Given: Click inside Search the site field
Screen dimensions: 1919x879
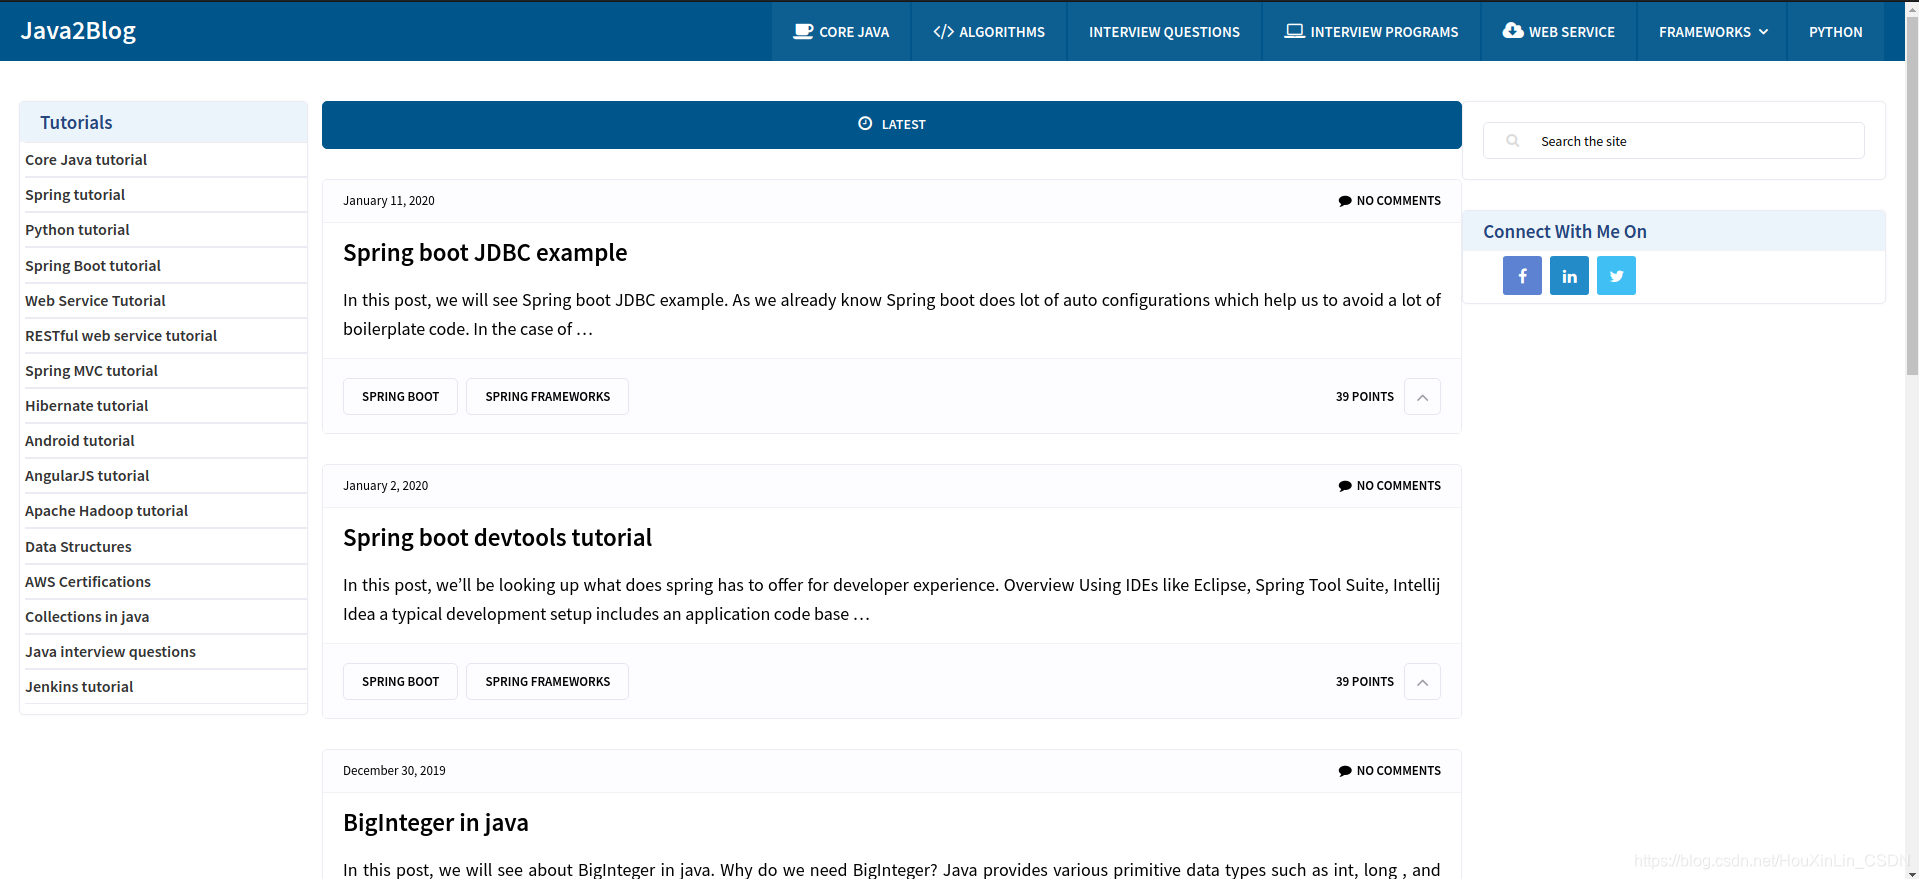Looking at the screenshot, I should pos(1673,141).
